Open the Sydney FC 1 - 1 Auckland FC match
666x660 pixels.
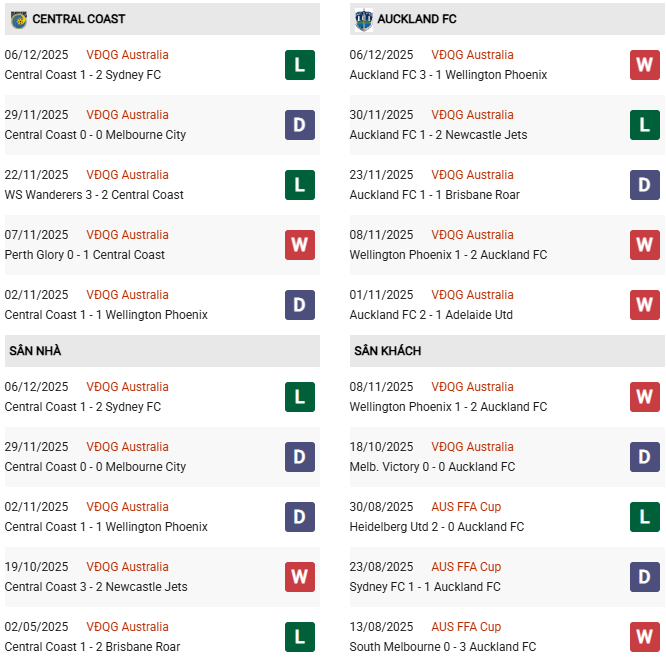pyautogui.click(x=425, y=587)
